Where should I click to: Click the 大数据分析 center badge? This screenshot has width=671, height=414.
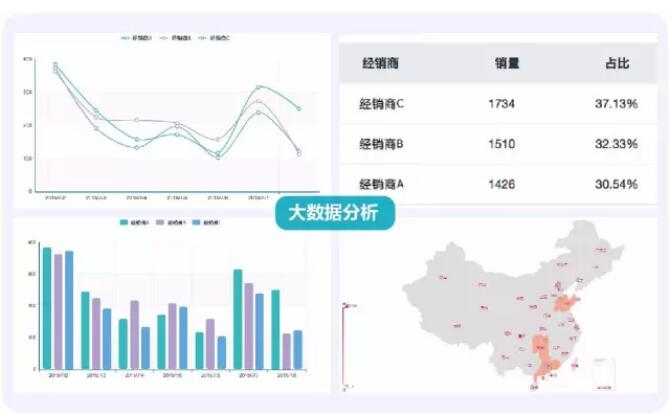[x=335, y=212]
